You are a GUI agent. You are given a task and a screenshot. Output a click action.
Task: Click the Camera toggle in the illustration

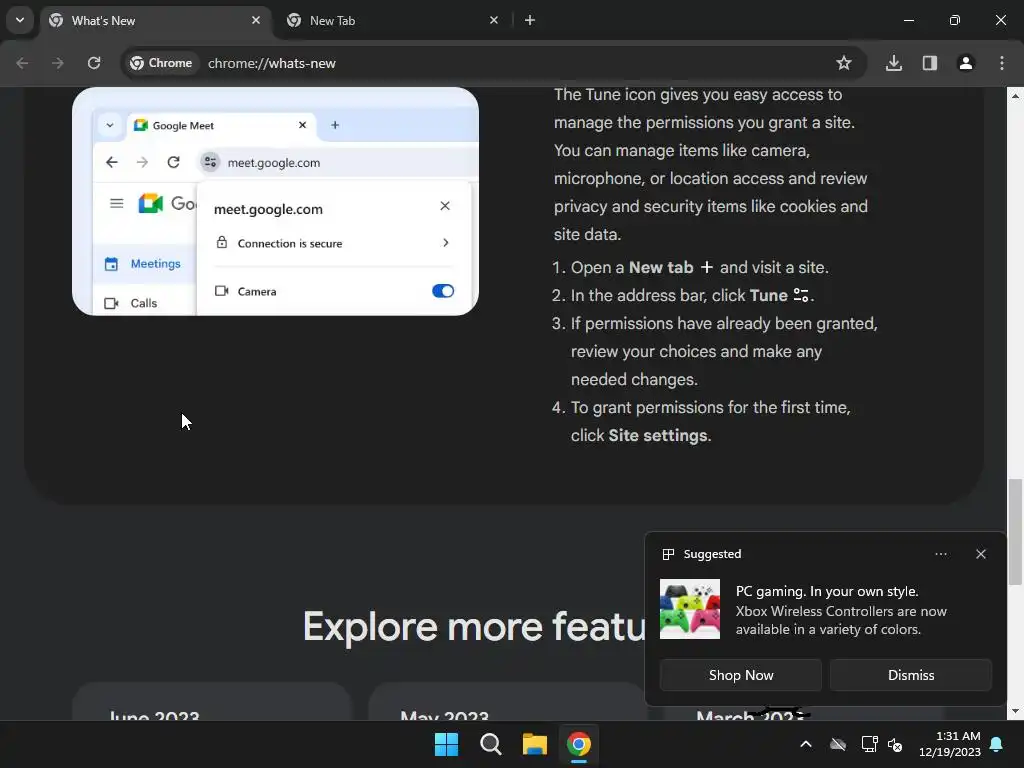click(443, 291)
